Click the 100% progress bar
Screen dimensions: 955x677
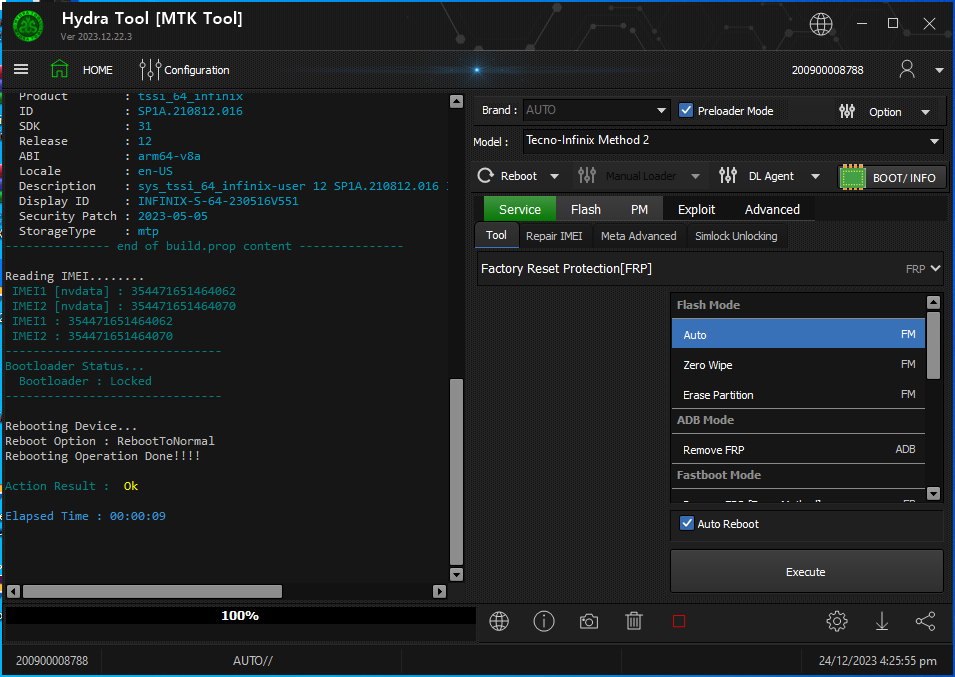240,616
